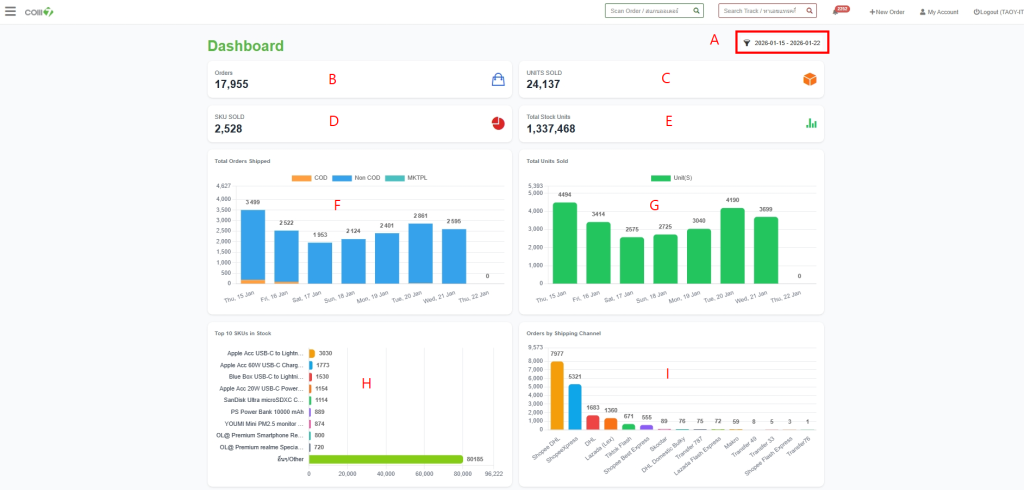The image size is (1024, 490).
Task: Click the Logout link in top bar
Action: coord(996,12)
